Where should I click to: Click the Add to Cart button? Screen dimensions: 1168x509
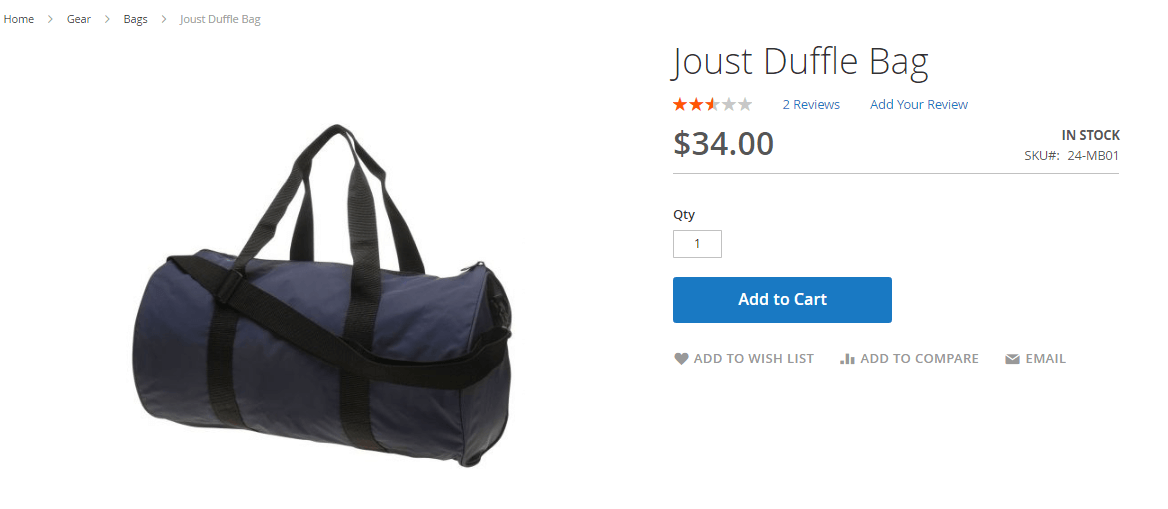point(782,300)
